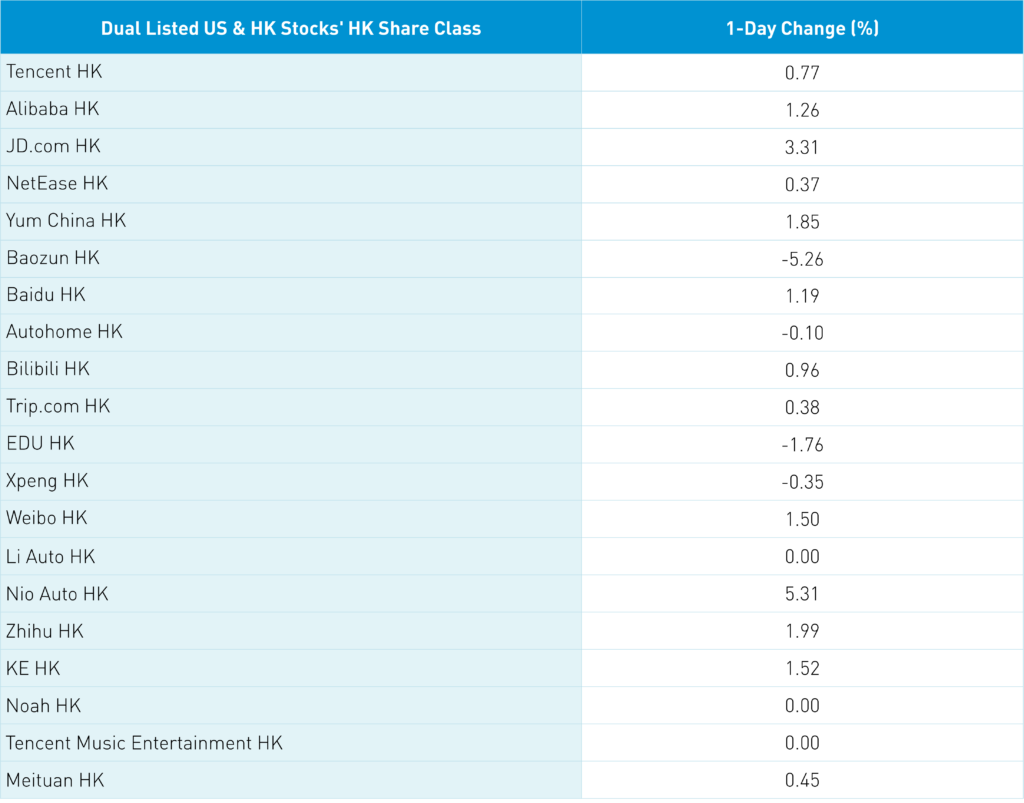Select the Trip.com HK cell
Image resolution: width=1024 pixels, height=803 pixels.
click(58, 407)
